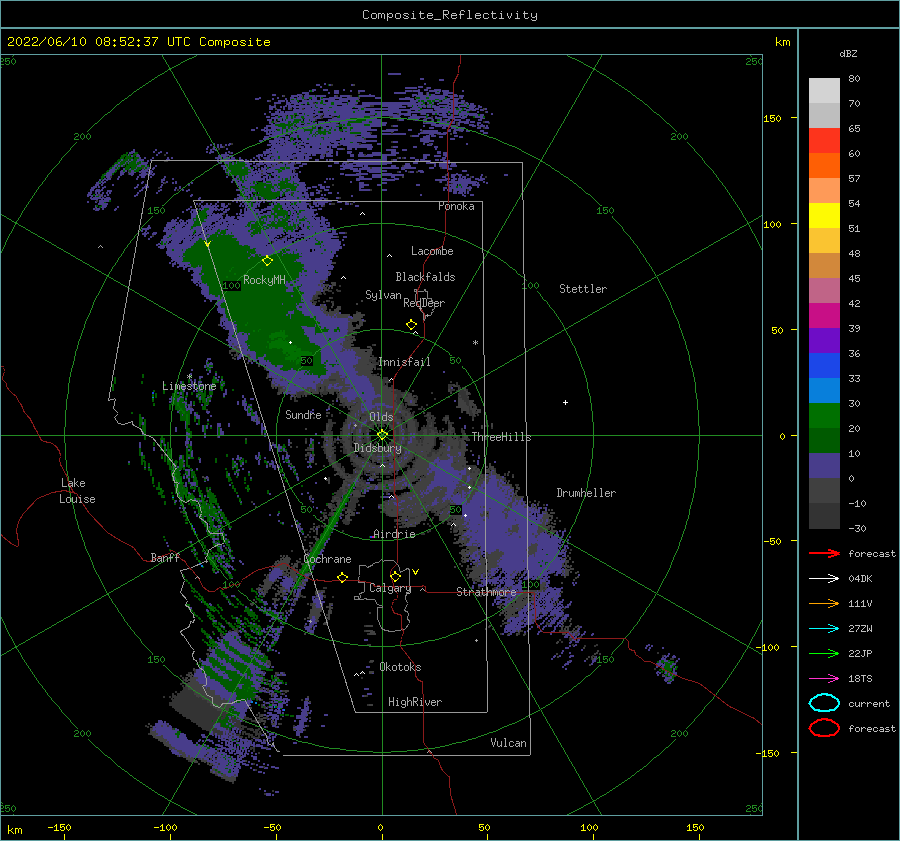Select the Sylvan label
The height and width of the screenshot is (841, 900).
[x=383, y=295]
